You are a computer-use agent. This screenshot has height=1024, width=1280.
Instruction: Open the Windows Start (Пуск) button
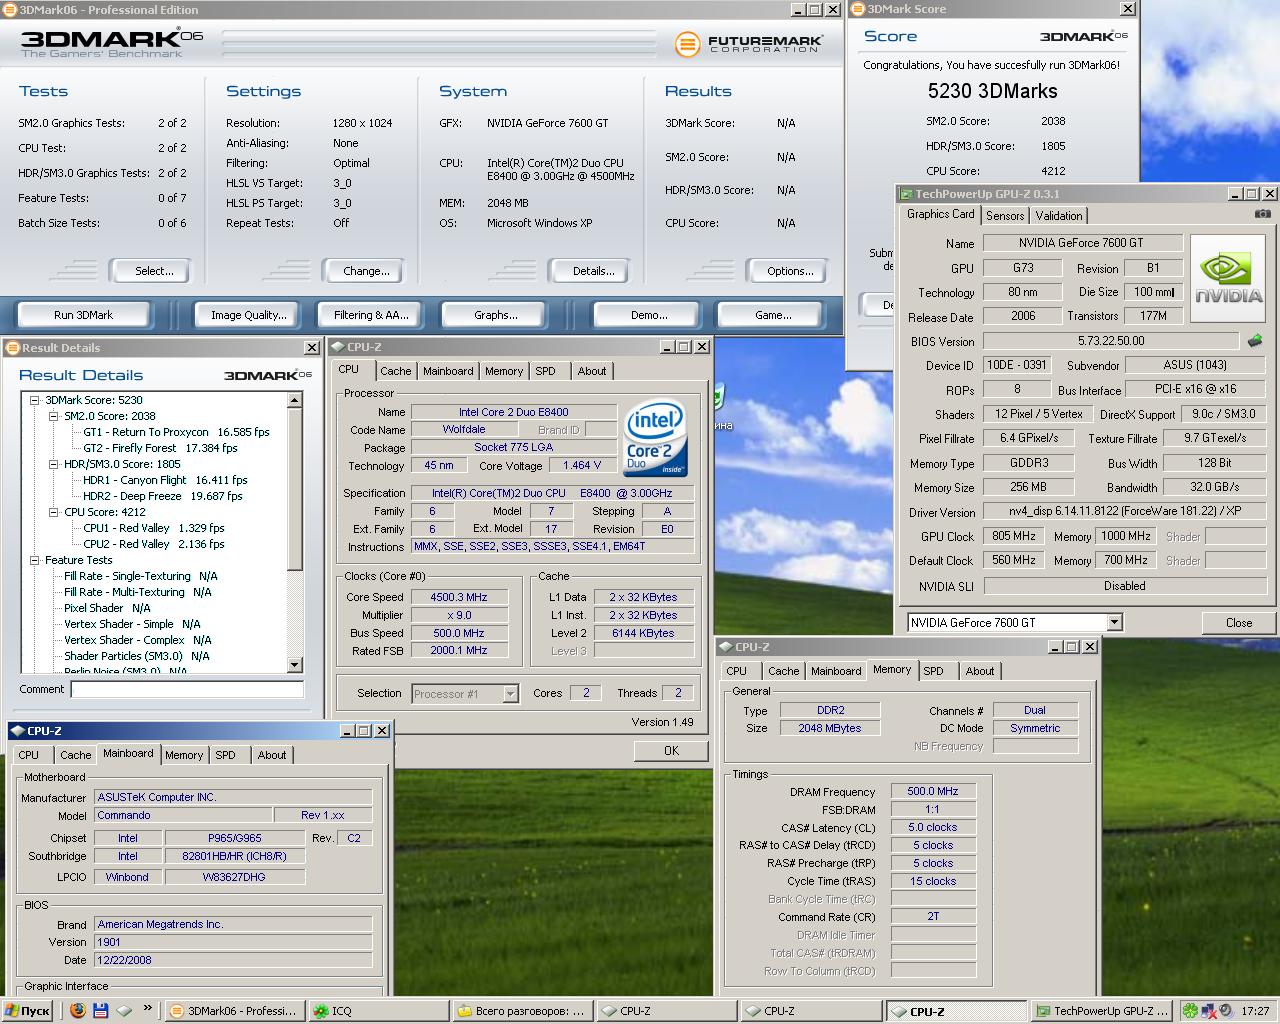(28, 1011)
